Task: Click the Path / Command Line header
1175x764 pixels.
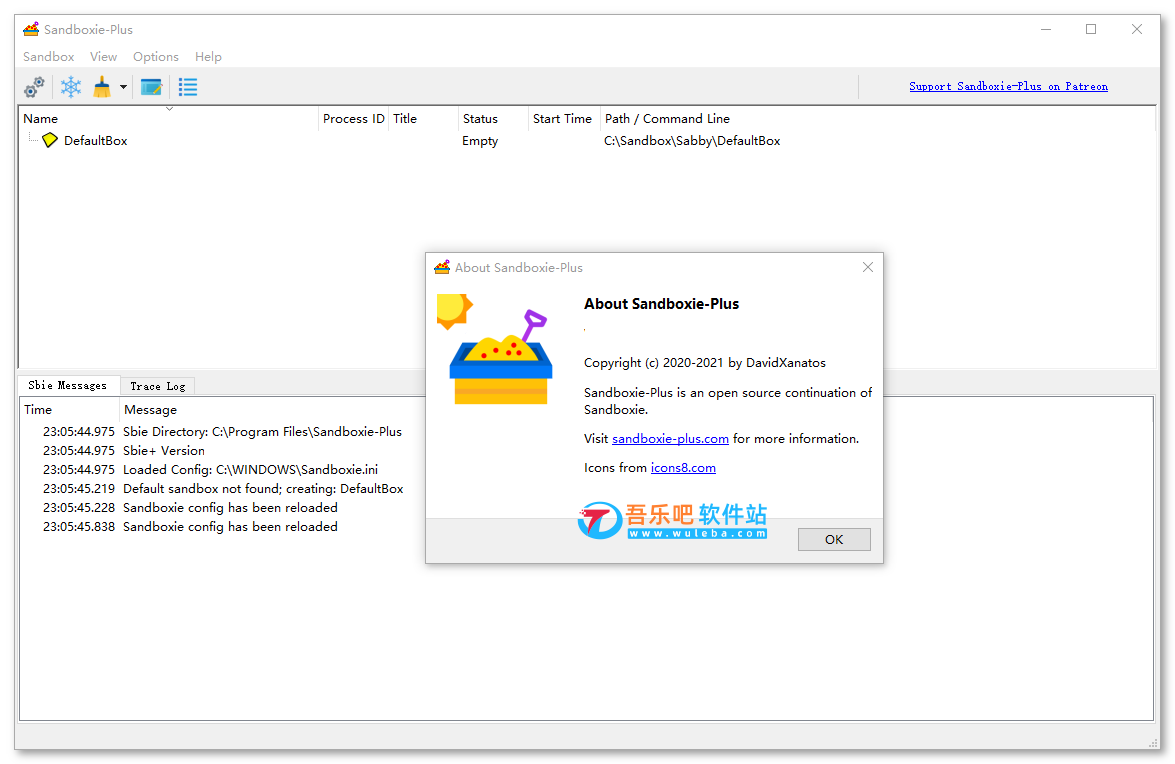Action: (876, 118)
